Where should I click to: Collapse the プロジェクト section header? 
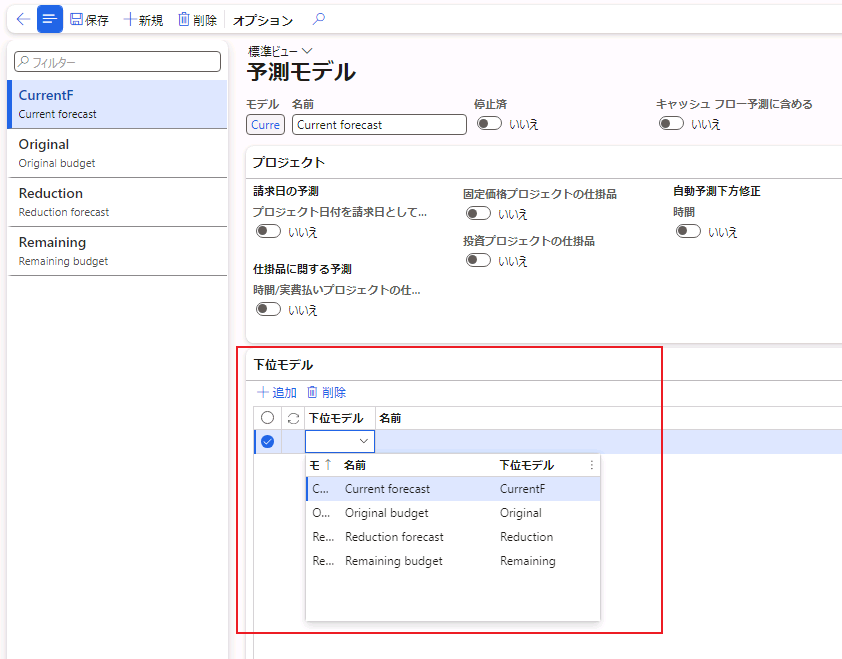tap(289, 162)
